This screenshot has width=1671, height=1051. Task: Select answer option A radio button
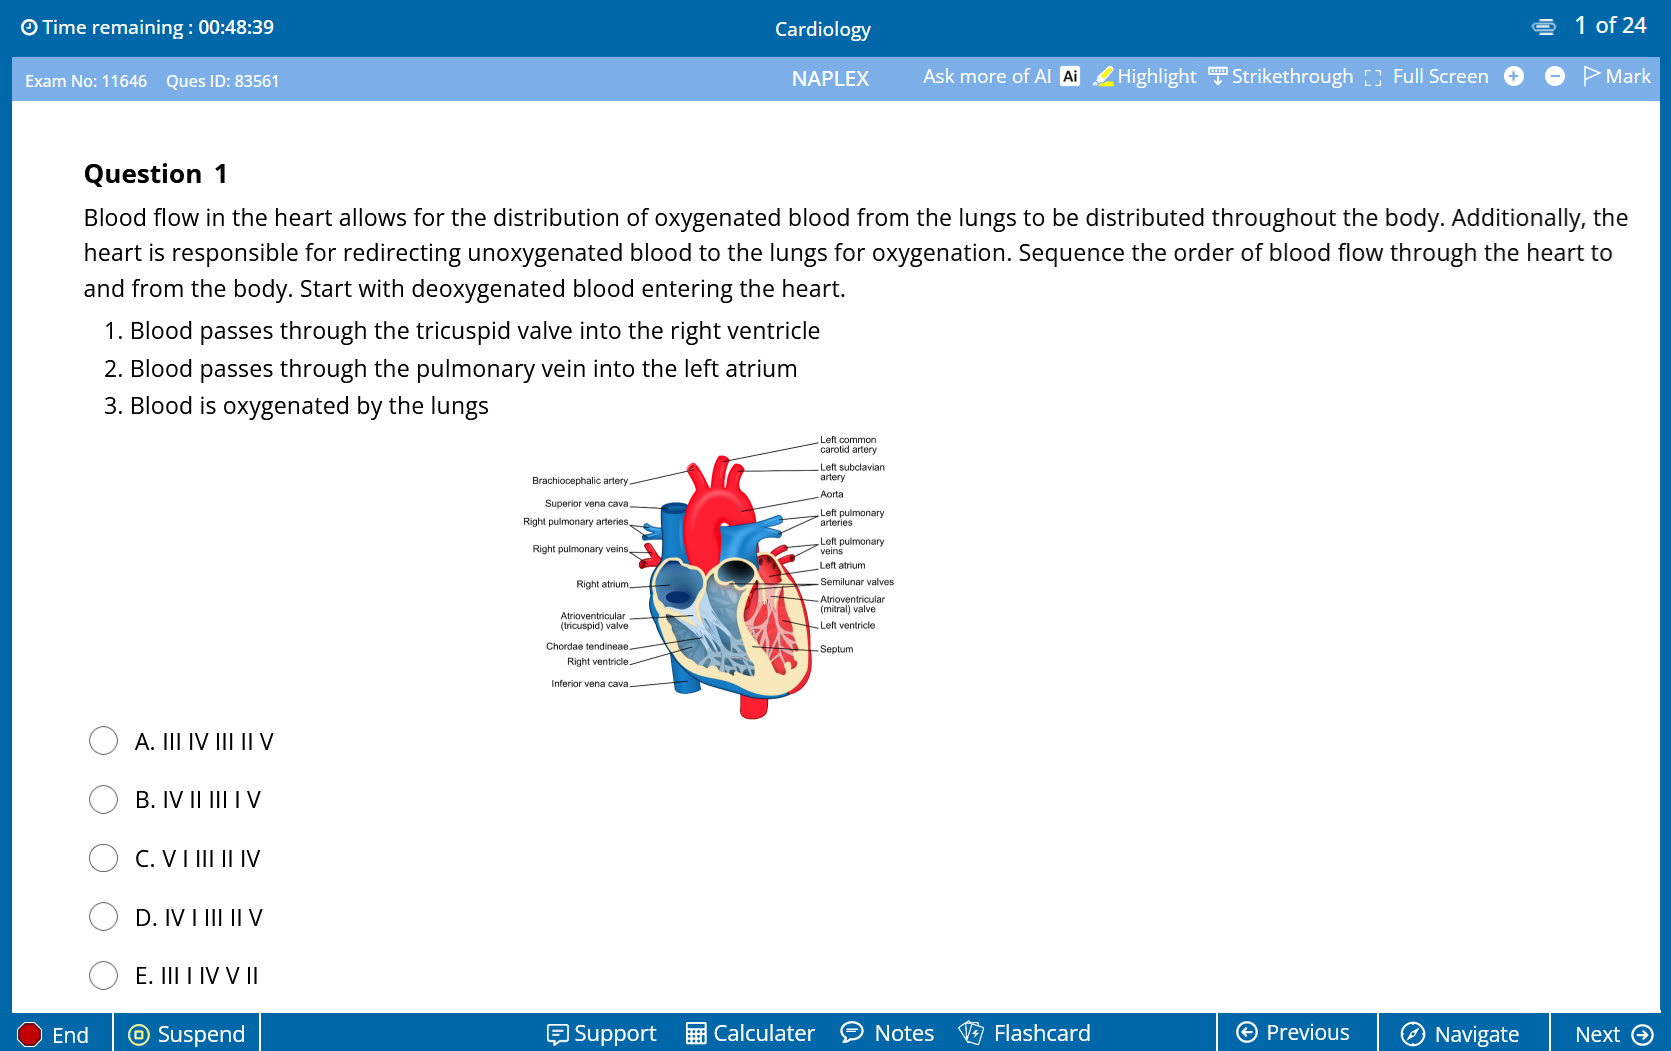coord(103,741)
